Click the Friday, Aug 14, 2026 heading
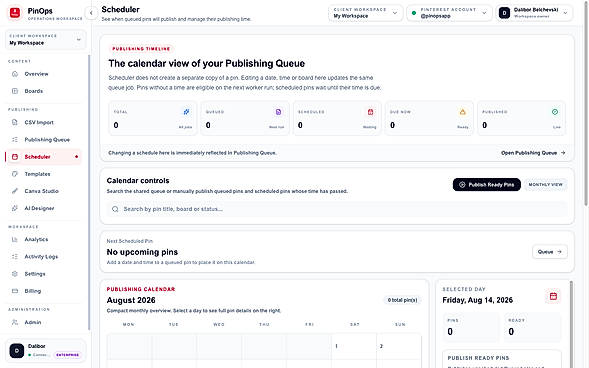The width and height of the screenshot is (589, 368). (x=477, y=300)
